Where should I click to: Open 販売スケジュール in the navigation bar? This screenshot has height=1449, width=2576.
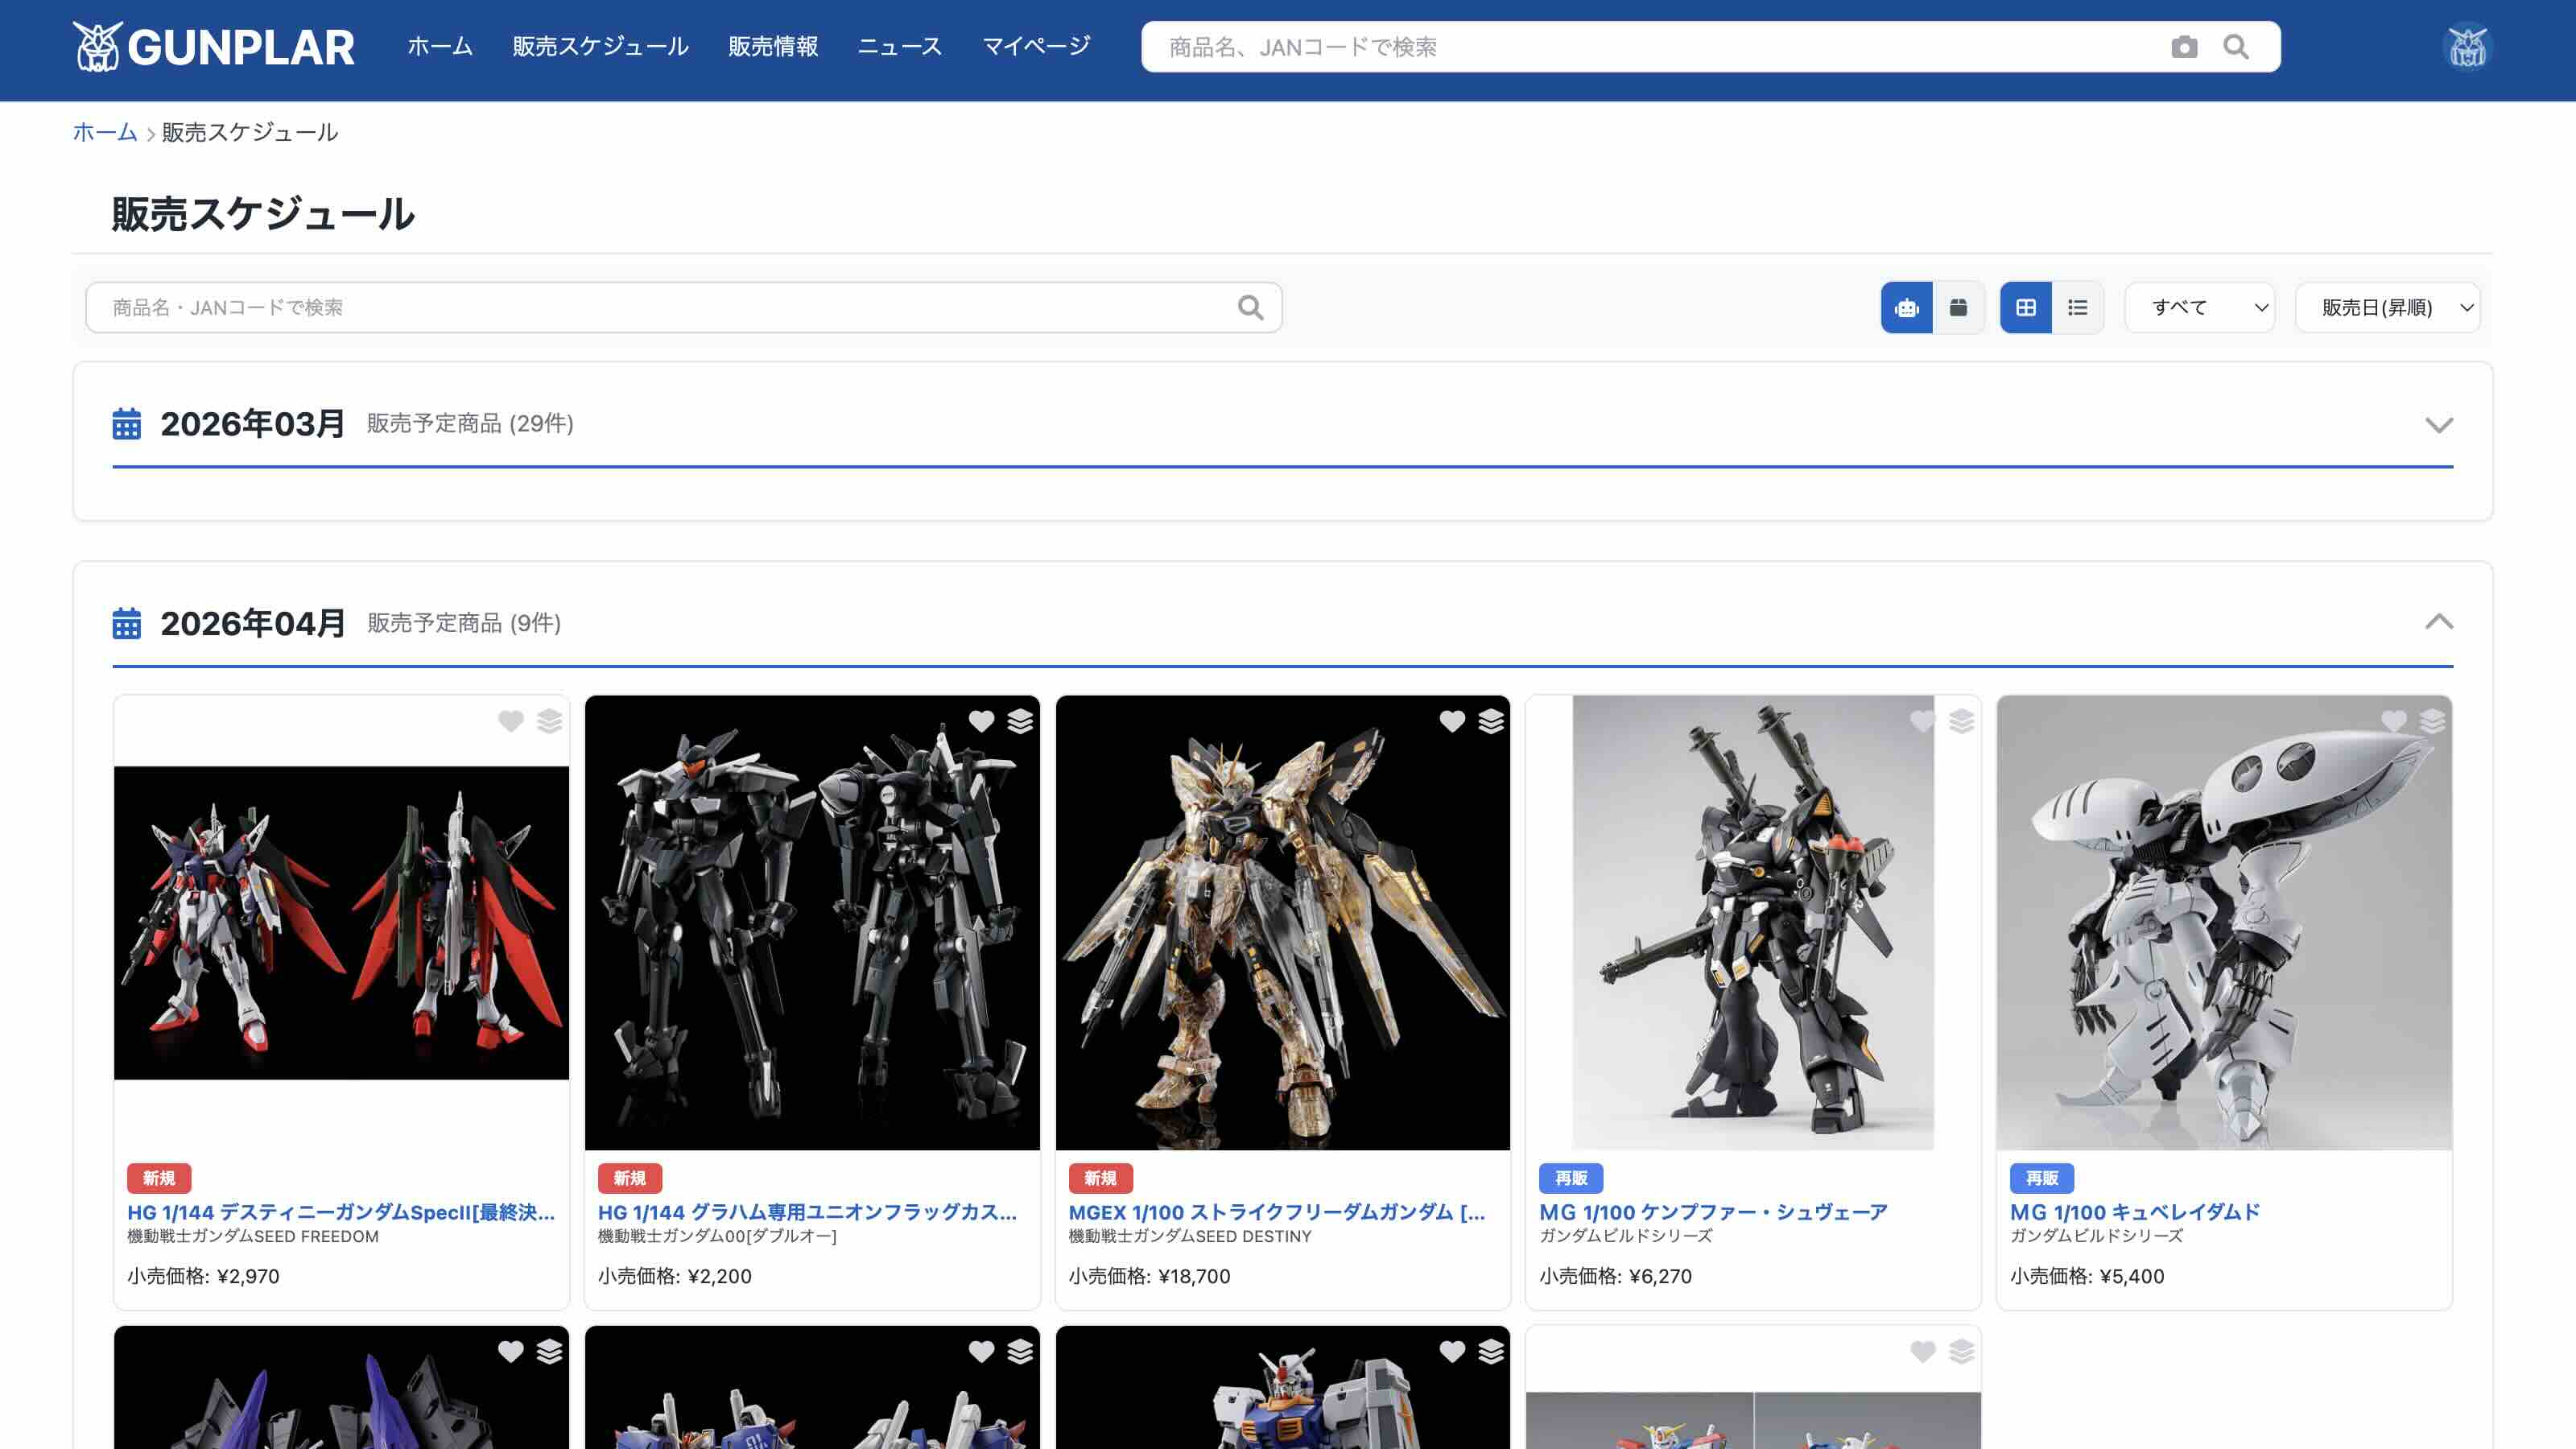tap(600, 47)
